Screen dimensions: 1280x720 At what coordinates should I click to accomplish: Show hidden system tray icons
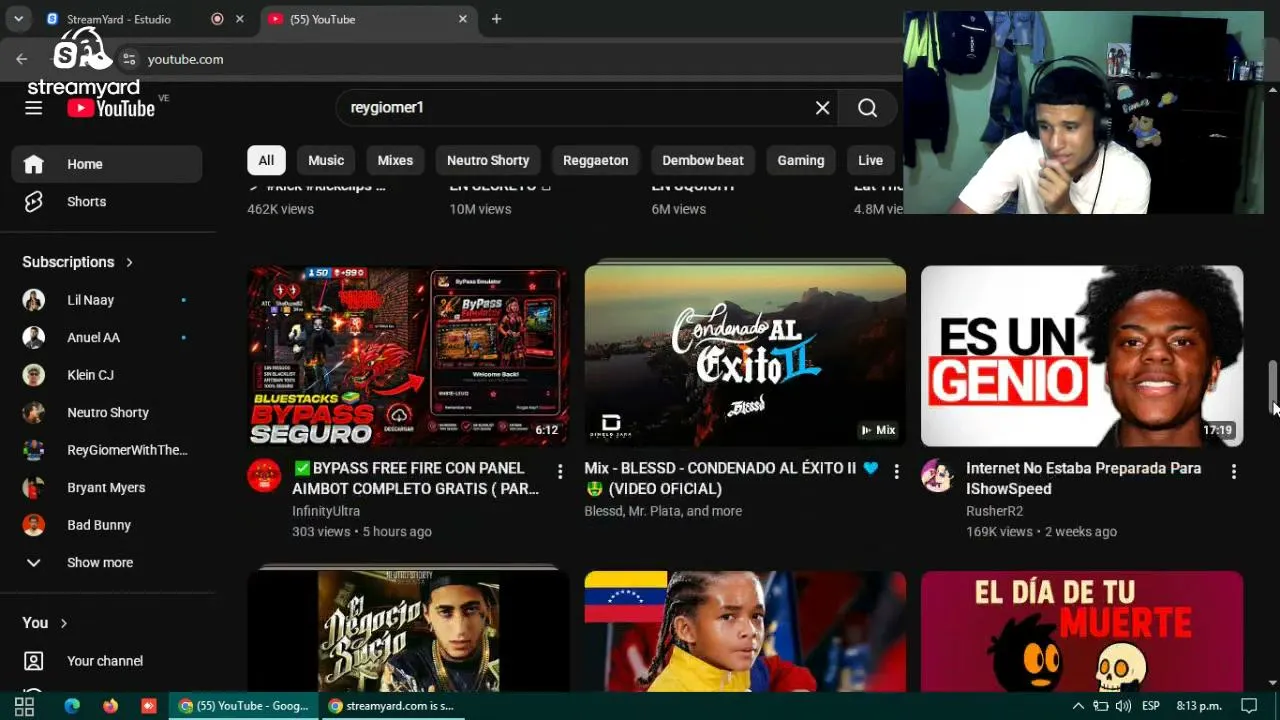coord(1078,706)
